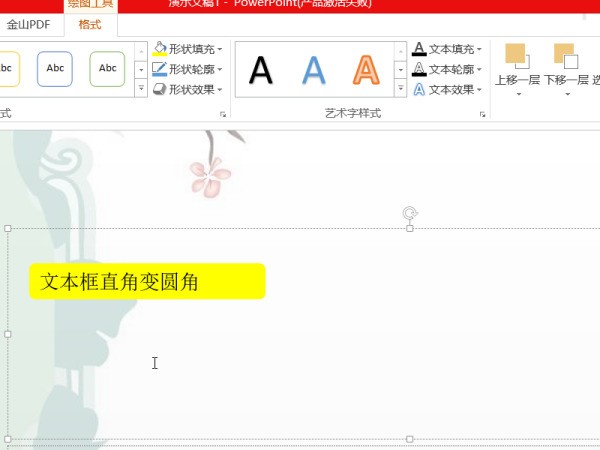
Task: Choose the blue WordArt style A
Action: [314, 69]
